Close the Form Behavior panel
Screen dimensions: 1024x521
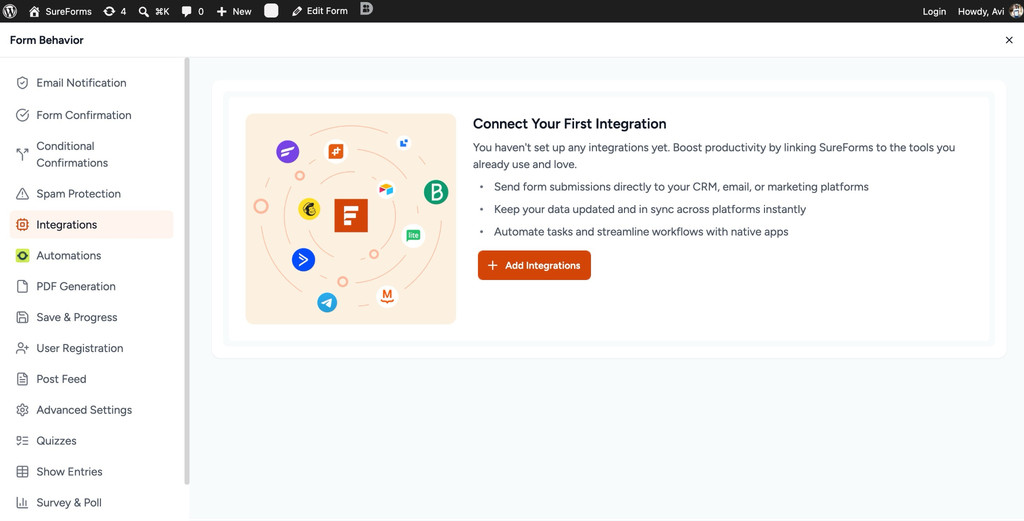click(1009, 40)
